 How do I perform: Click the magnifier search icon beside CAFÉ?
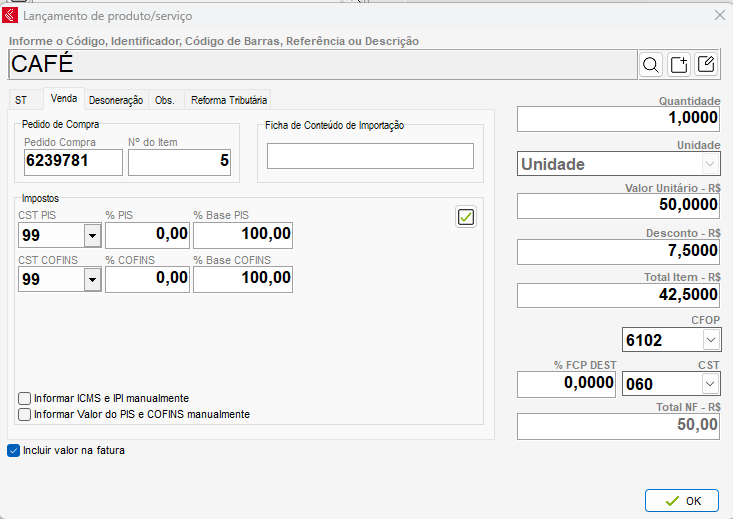click(651, 65)
